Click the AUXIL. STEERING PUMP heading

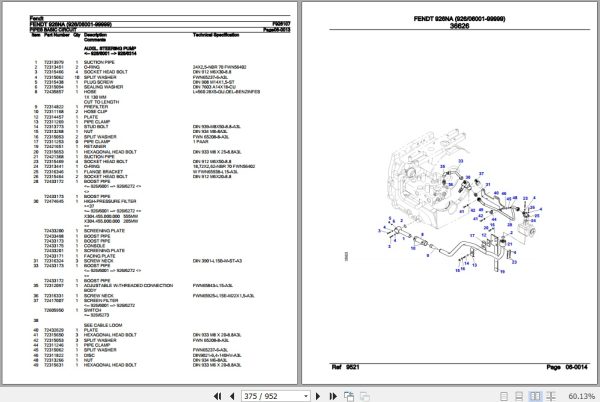click(110, 48)
